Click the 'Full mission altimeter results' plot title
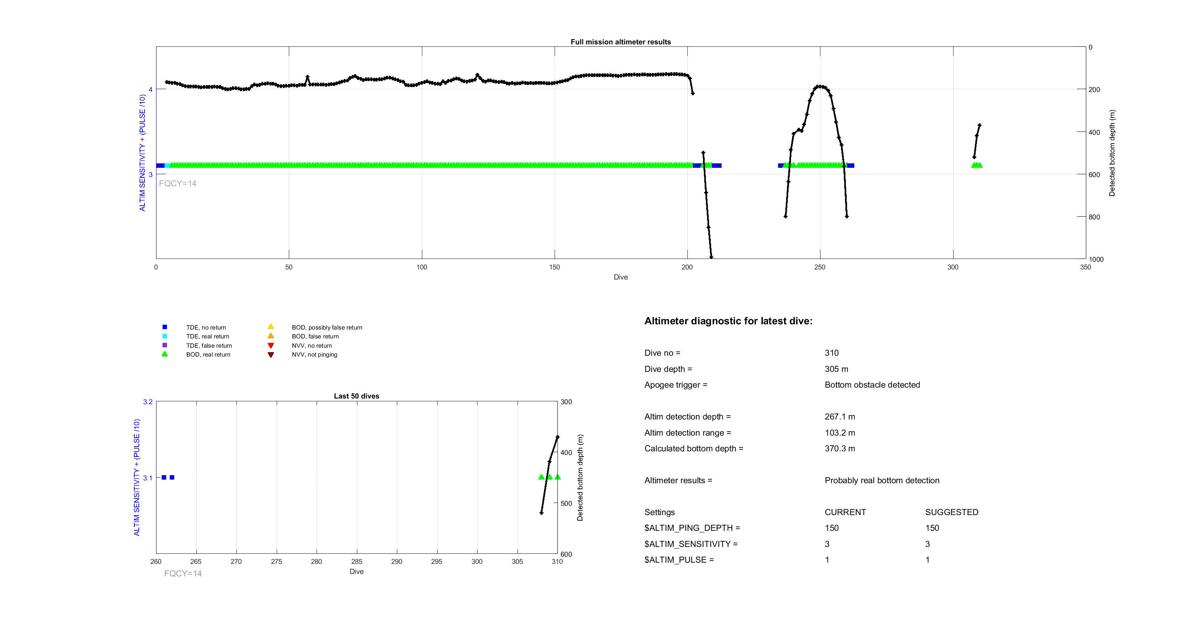This screenshot has width=1200, height=622. click(620, 42)
